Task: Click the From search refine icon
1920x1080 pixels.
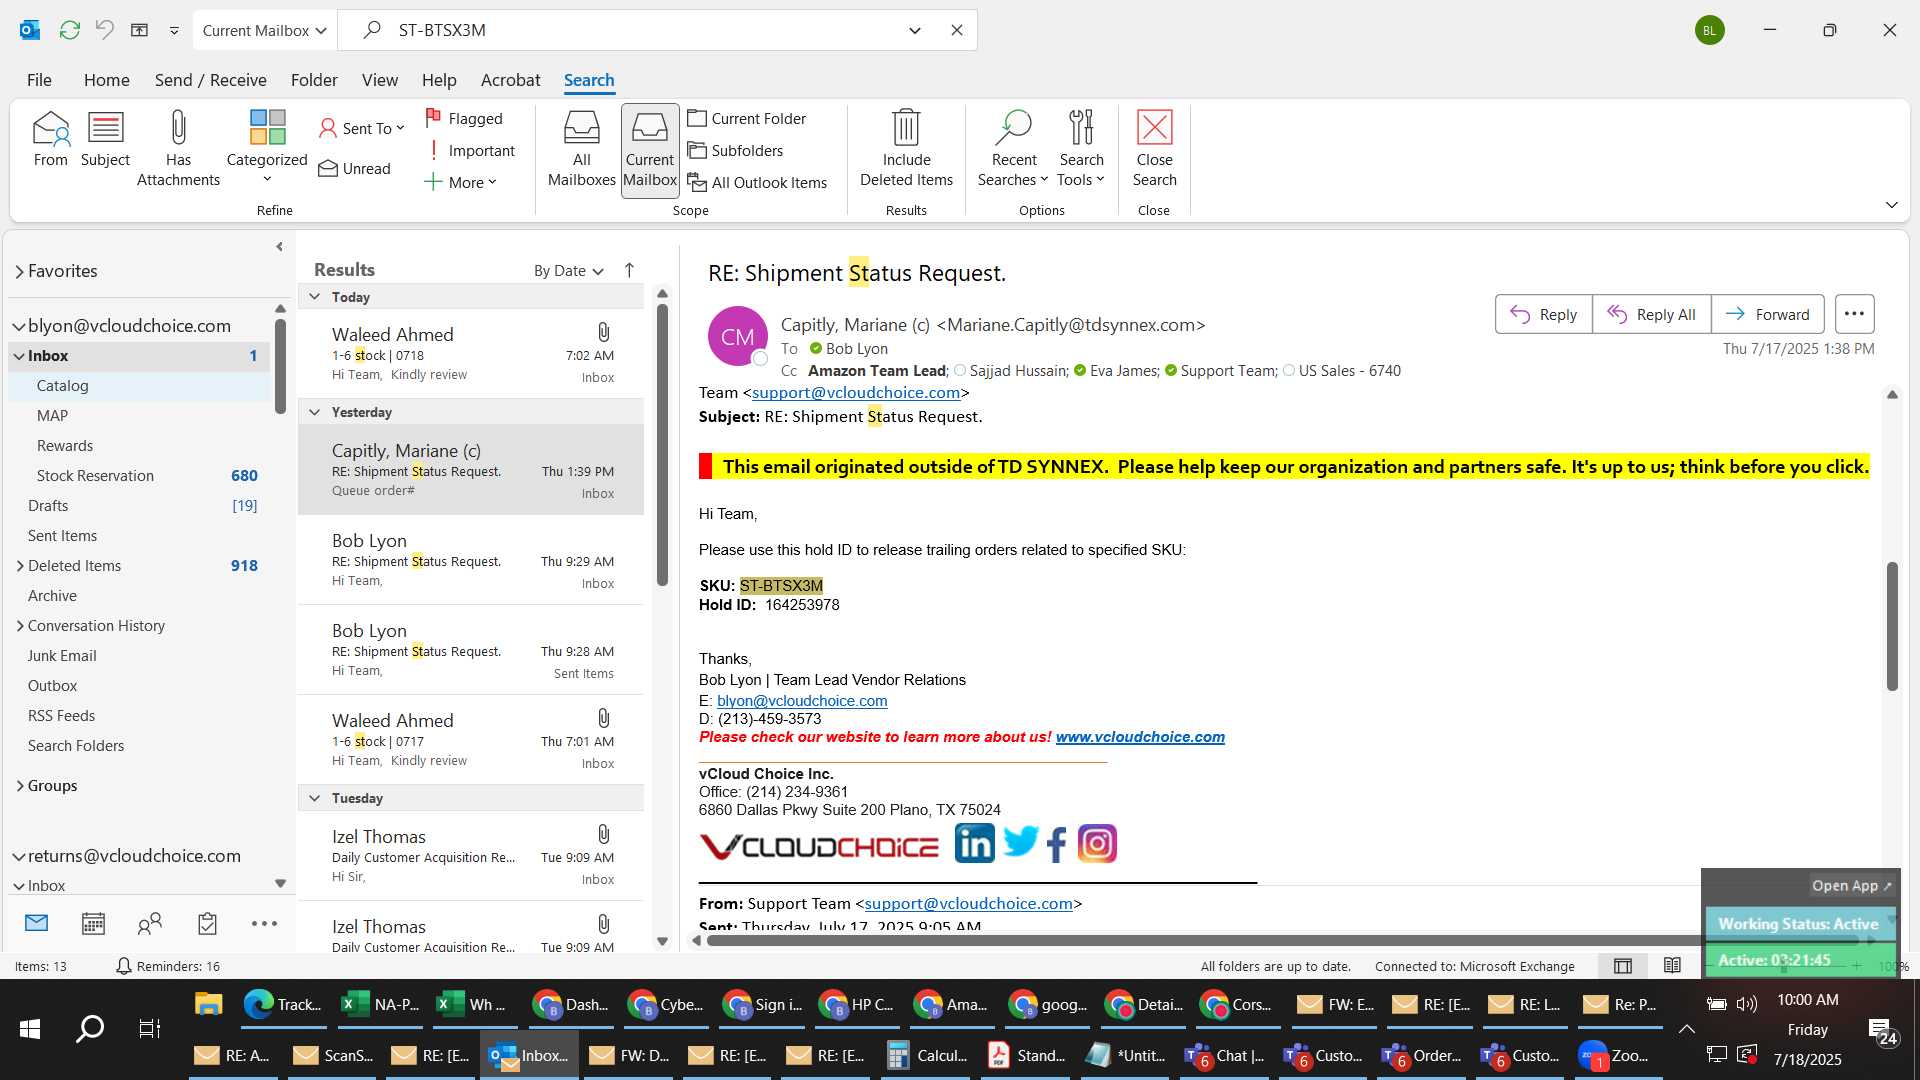Action: tap(50, 139)
